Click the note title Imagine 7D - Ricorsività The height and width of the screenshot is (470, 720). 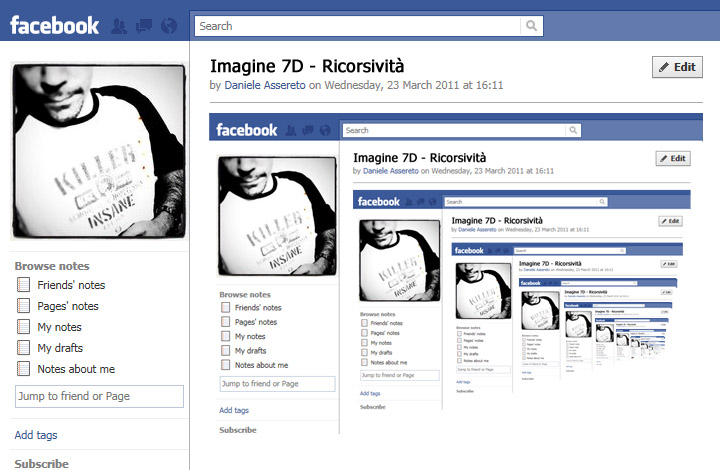pos(307,66)
